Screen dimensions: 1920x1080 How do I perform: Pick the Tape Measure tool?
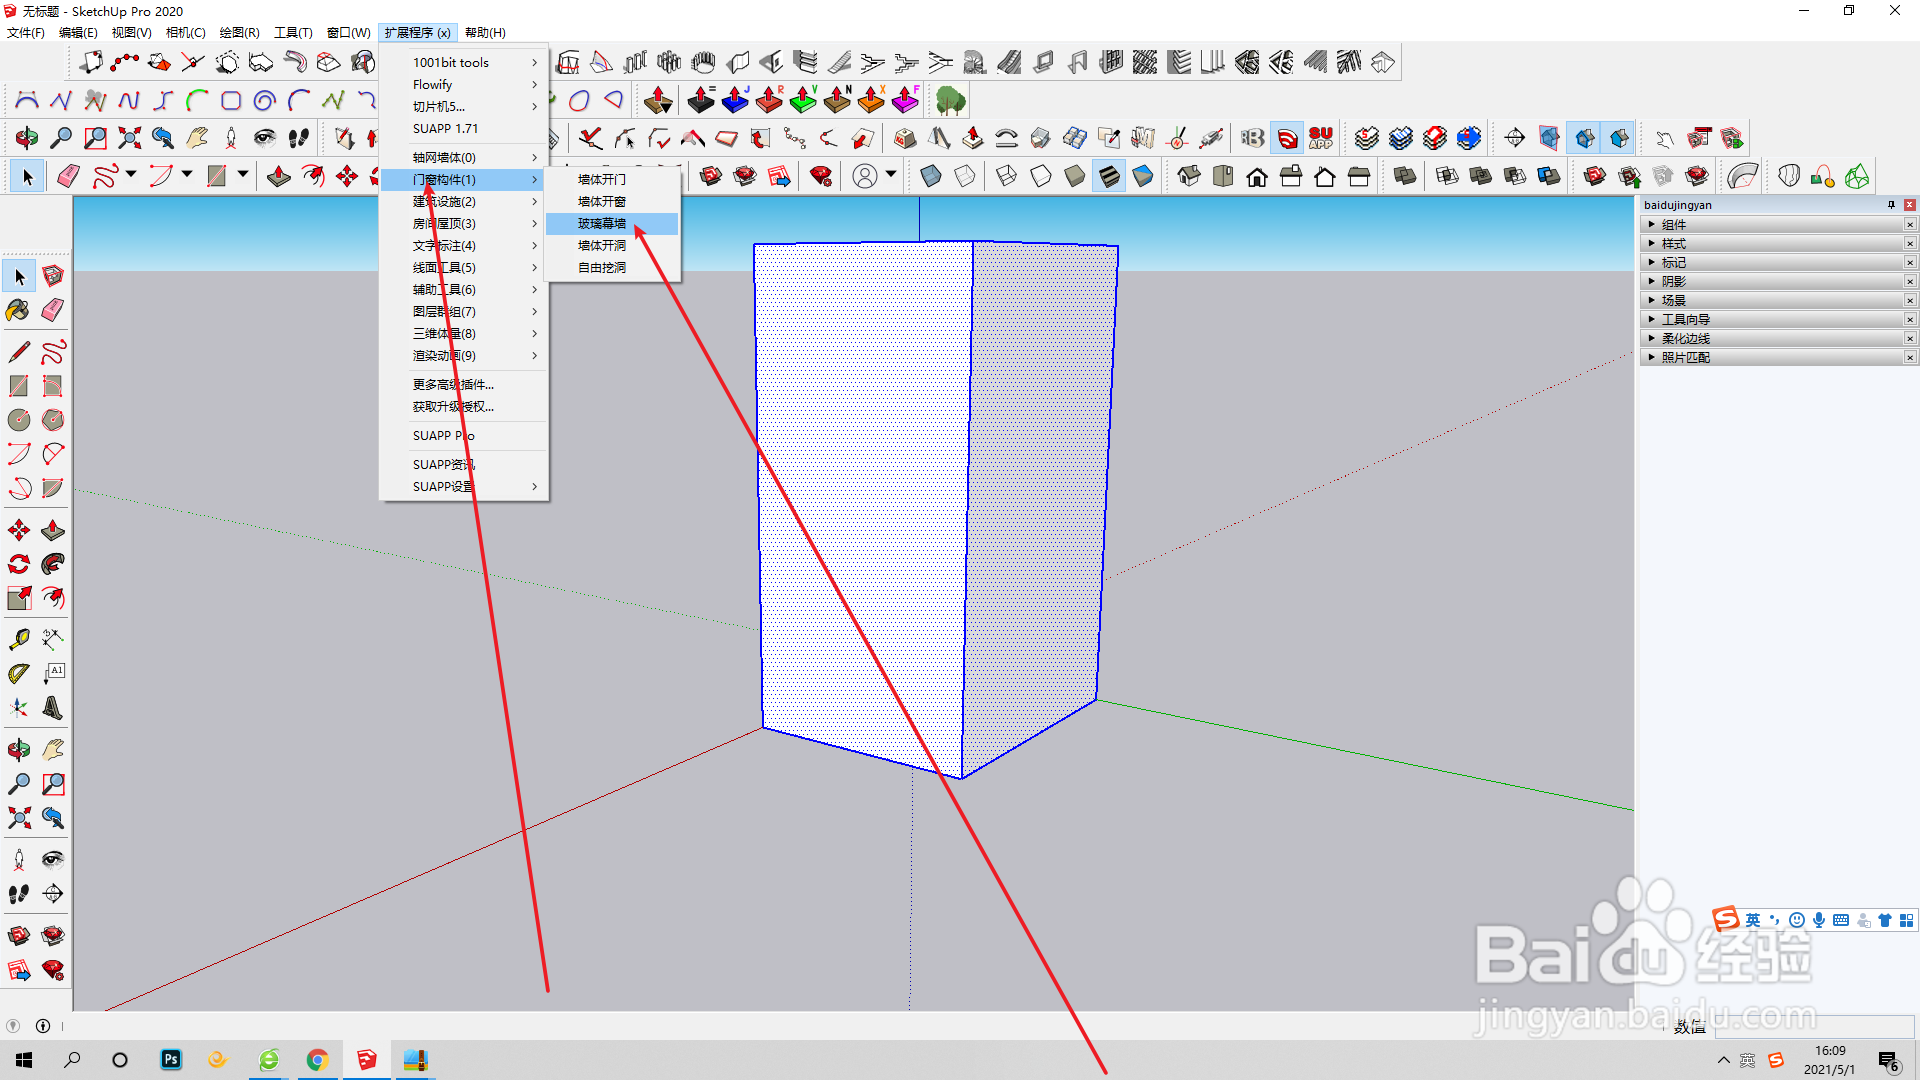(x=18, y=639)
